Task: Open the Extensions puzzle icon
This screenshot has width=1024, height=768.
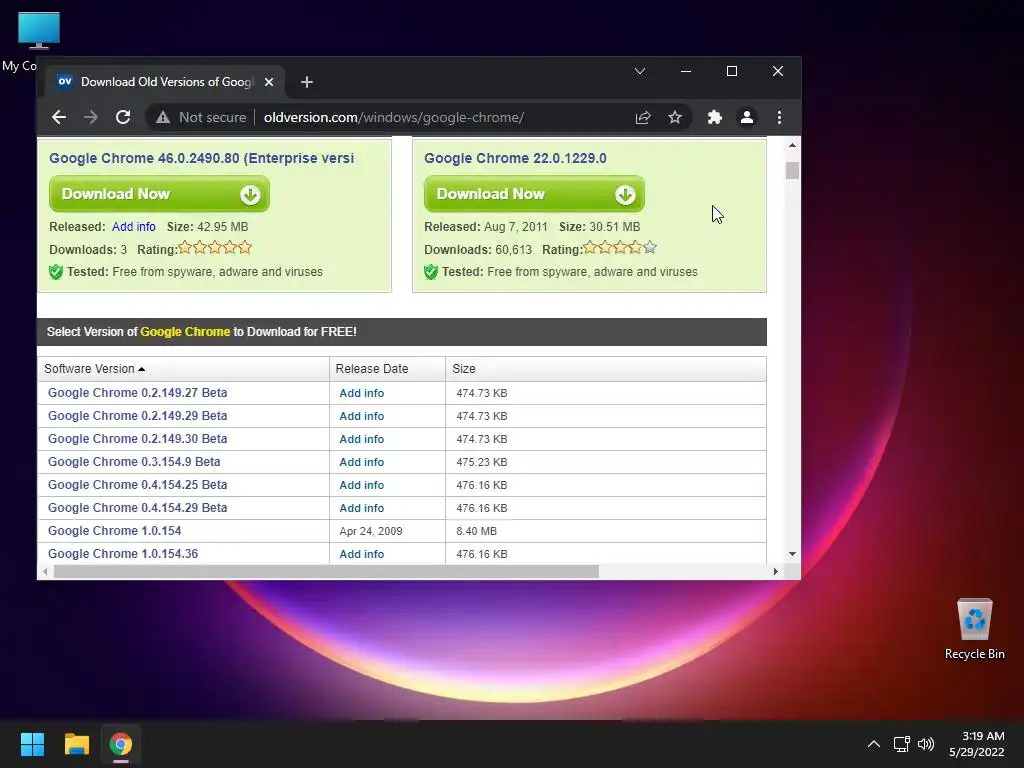Action: tap(714, 118)
